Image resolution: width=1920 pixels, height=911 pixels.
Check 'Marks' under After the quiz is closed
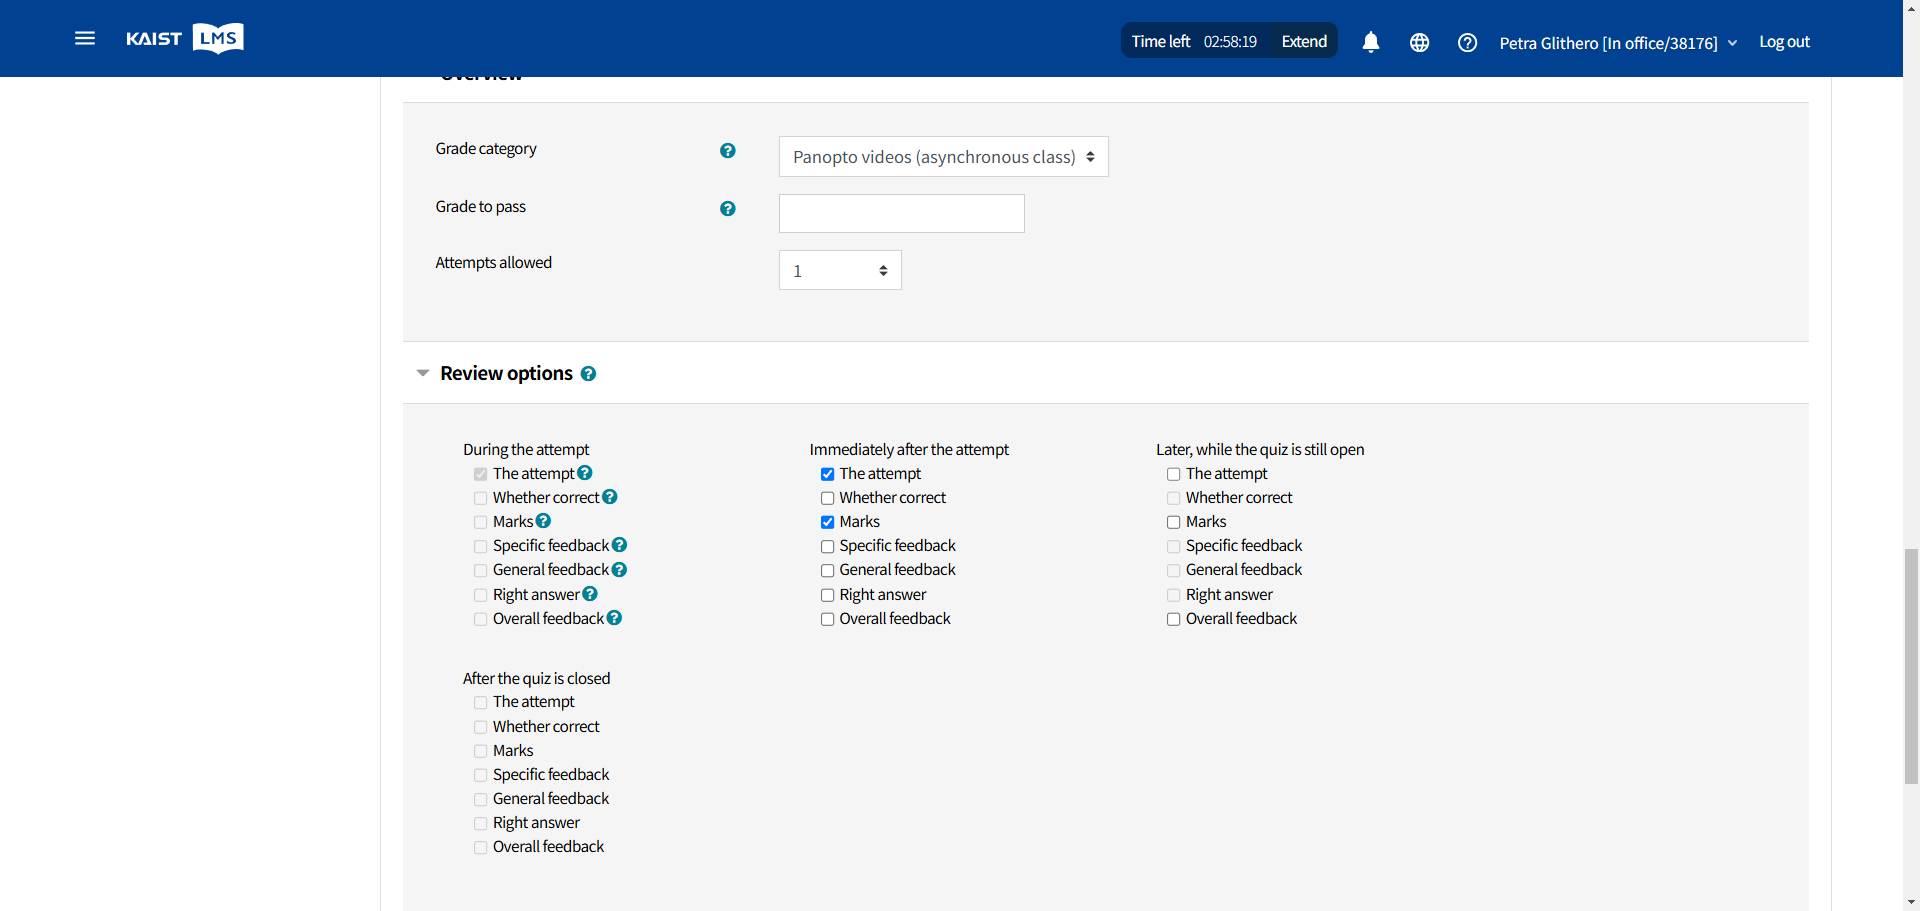pos(481,751)
